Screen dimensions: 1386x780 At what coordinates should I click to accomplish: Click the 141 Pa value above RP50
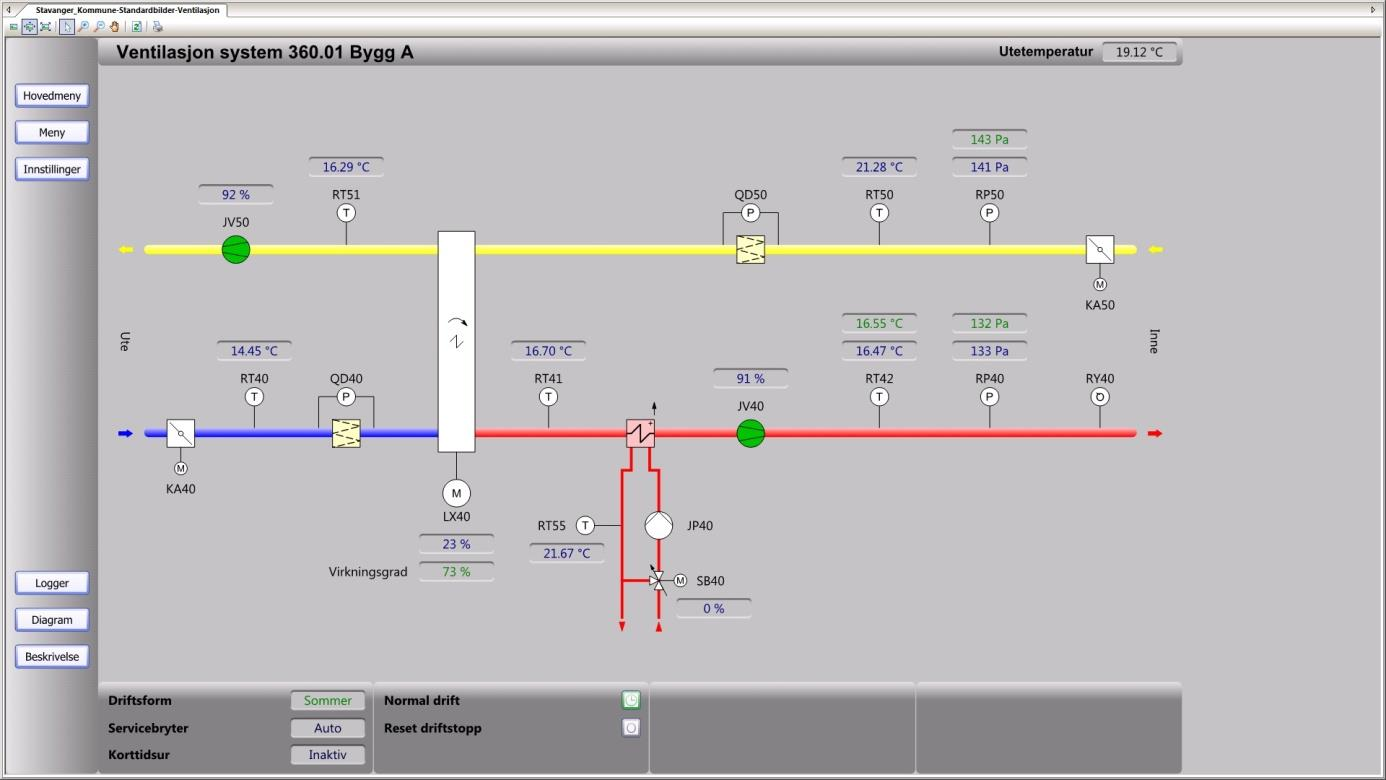pyautogui.click(x=989, y=167)
